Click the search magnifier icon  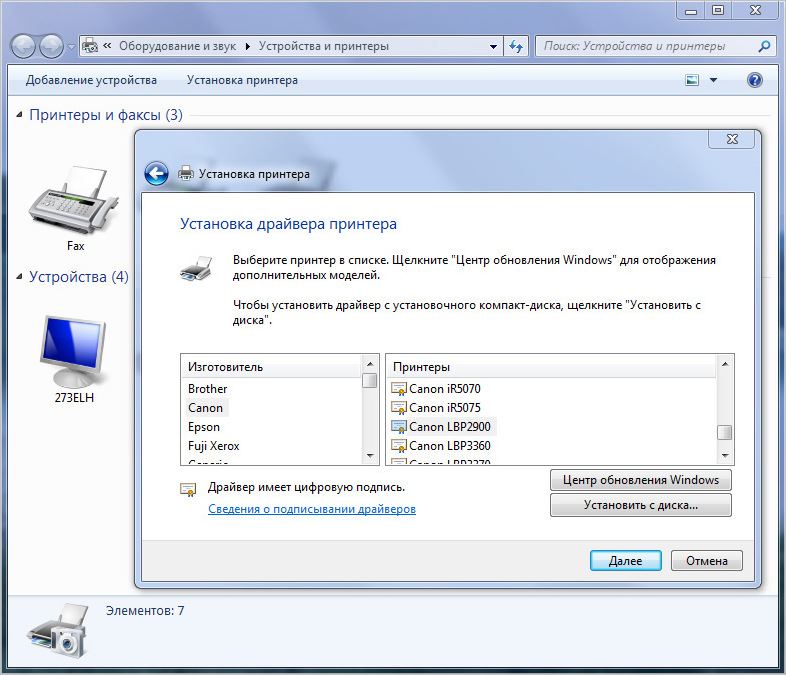(765, 46)
